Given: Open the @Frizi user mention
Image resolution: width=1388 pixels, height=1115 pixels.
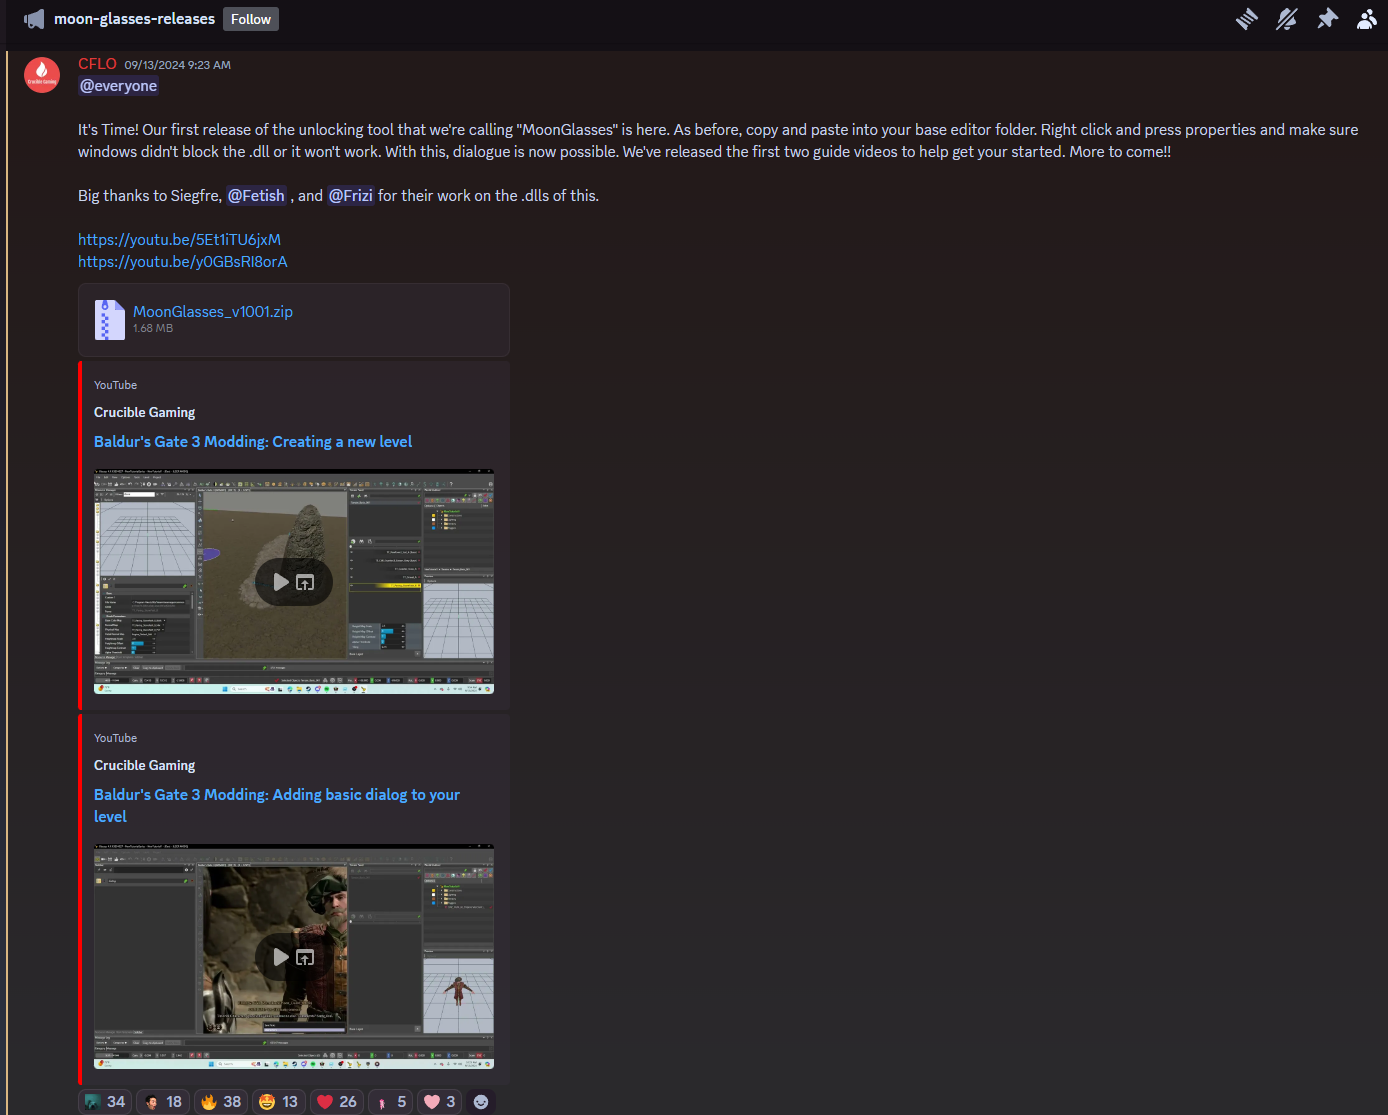Looking at the screenshot, I should 350,196.
